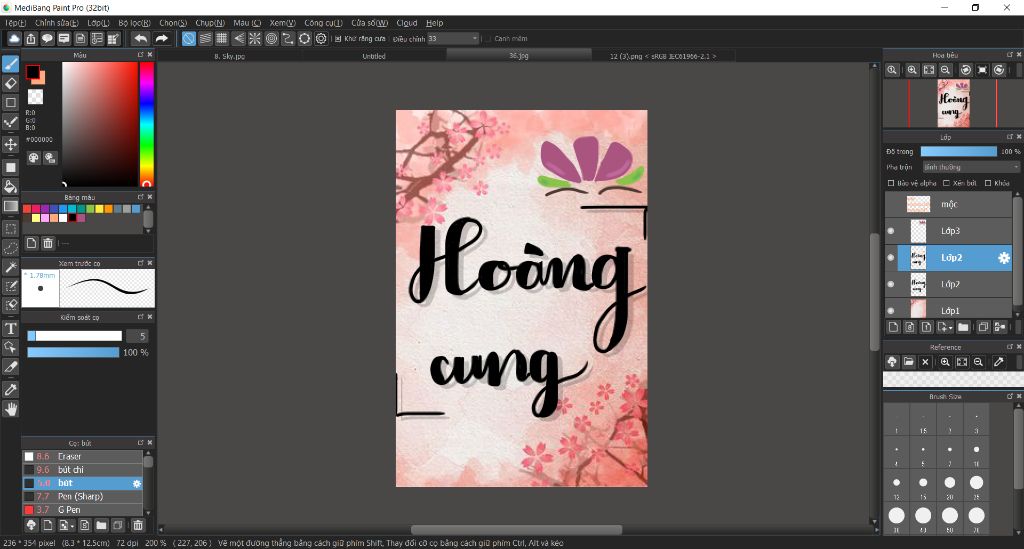Click the brush opacity 100% slider
This screenshot has height=549, width=1024.
tap(73, 353)
